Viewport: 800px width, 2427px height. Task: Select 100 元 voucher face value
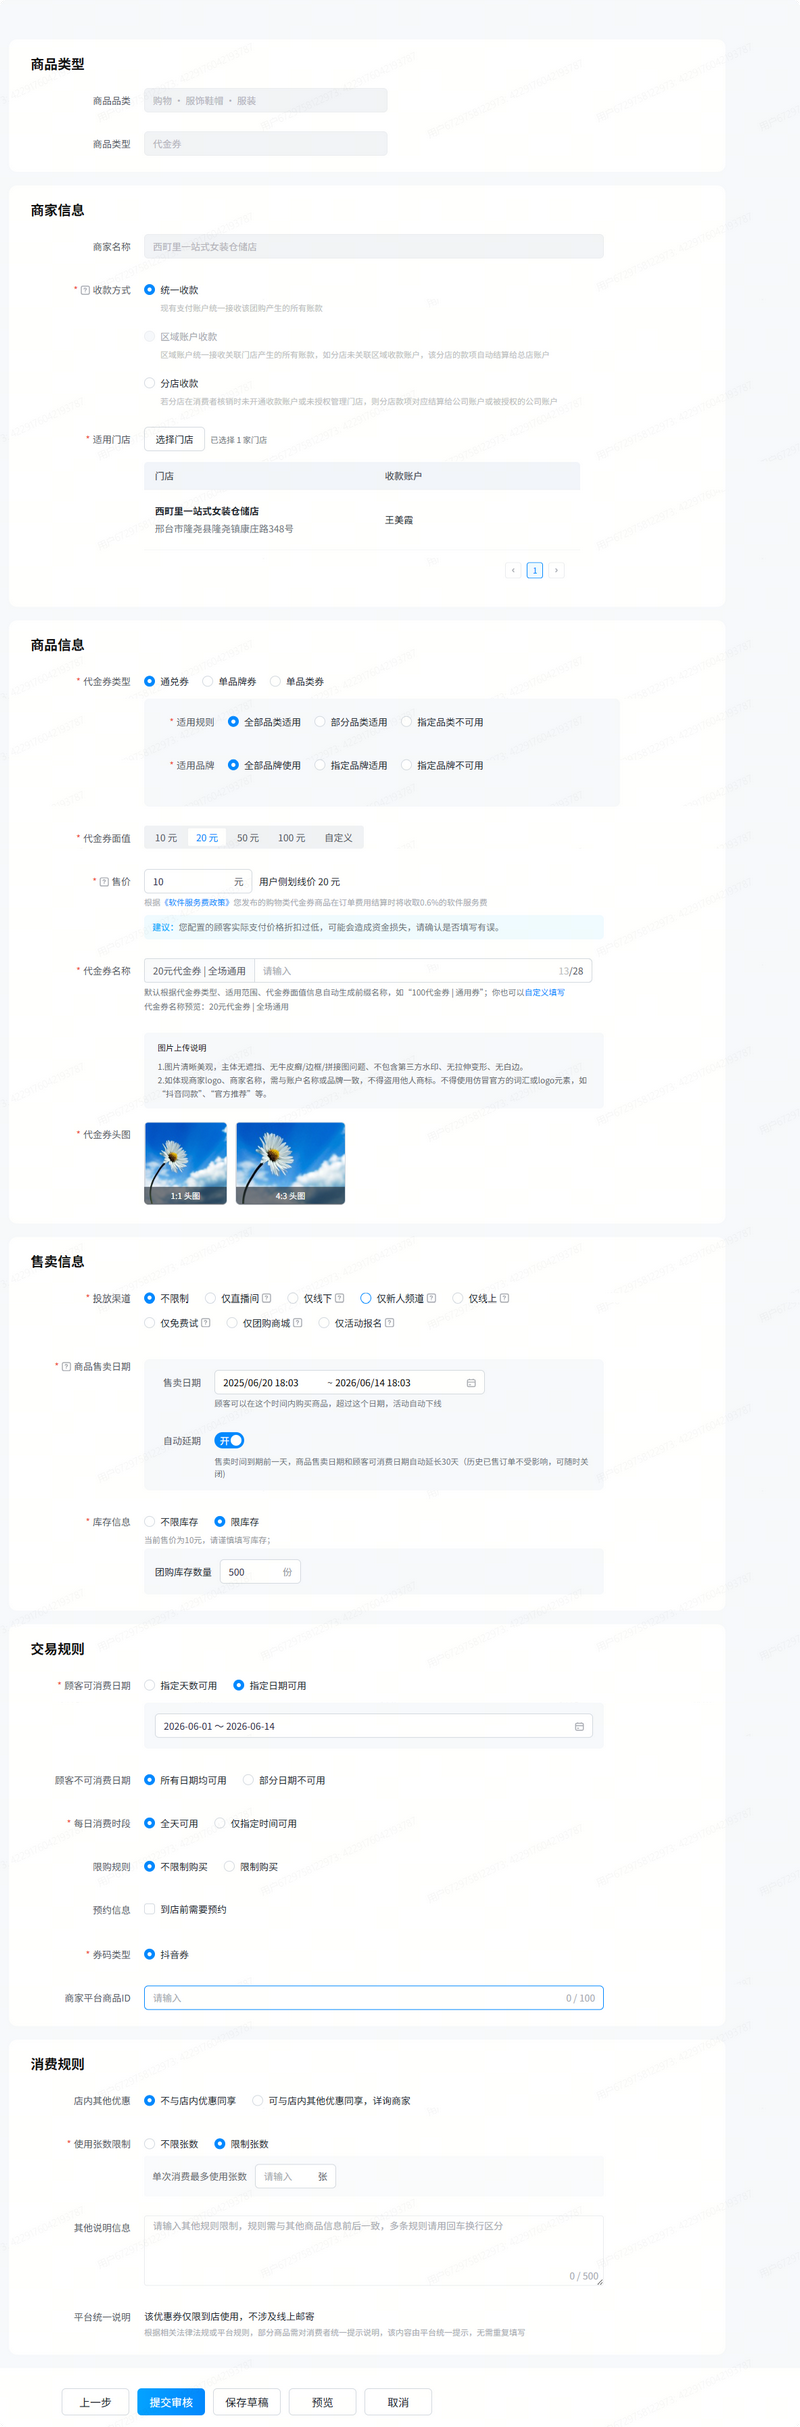click(x=291, y=838)
